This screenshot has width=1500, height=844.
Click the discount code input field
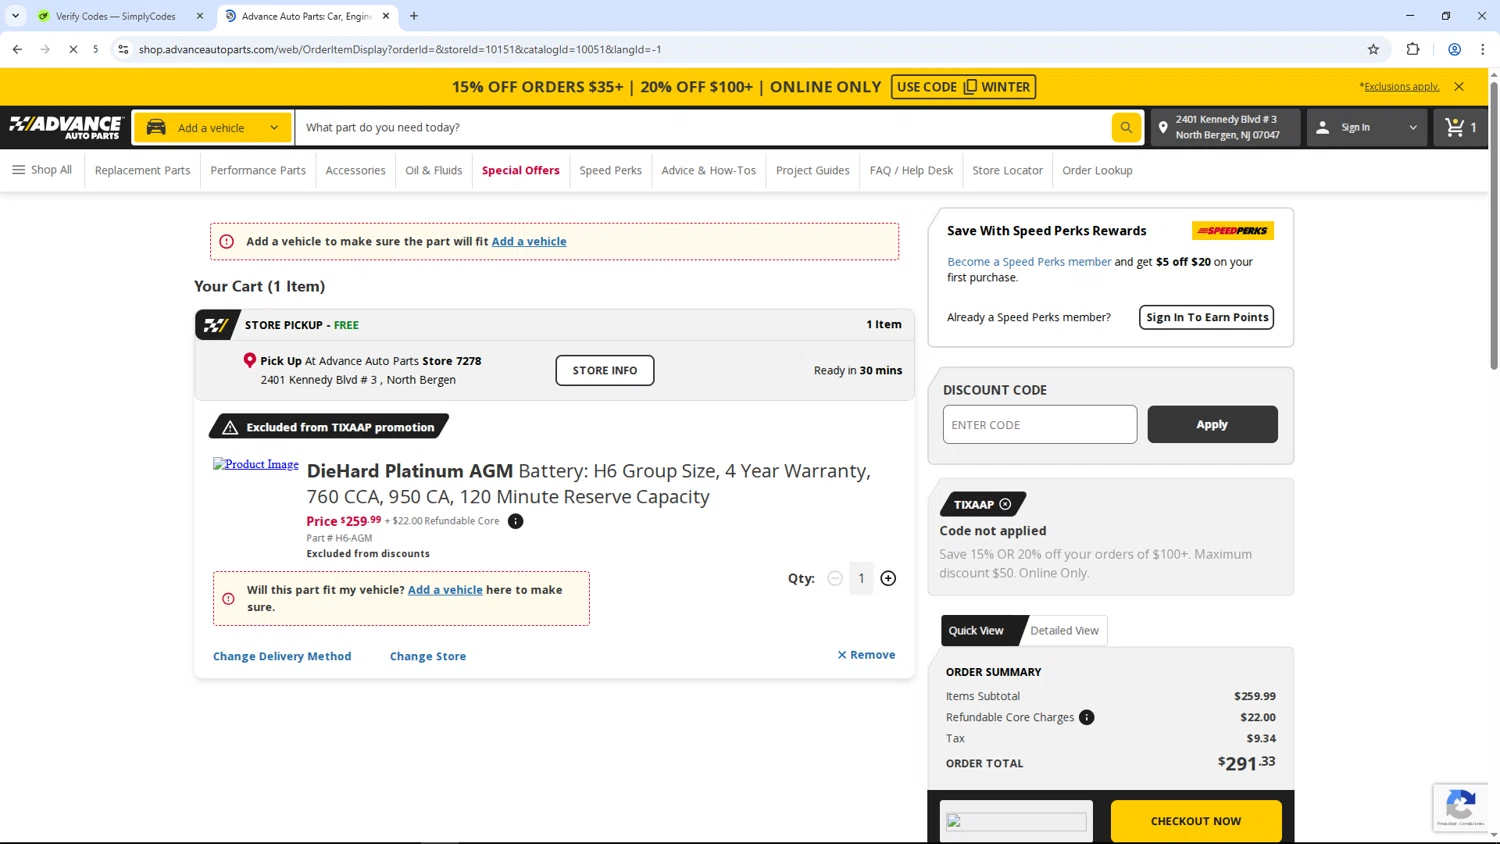pyautogui.click(x=1040, y=424)
